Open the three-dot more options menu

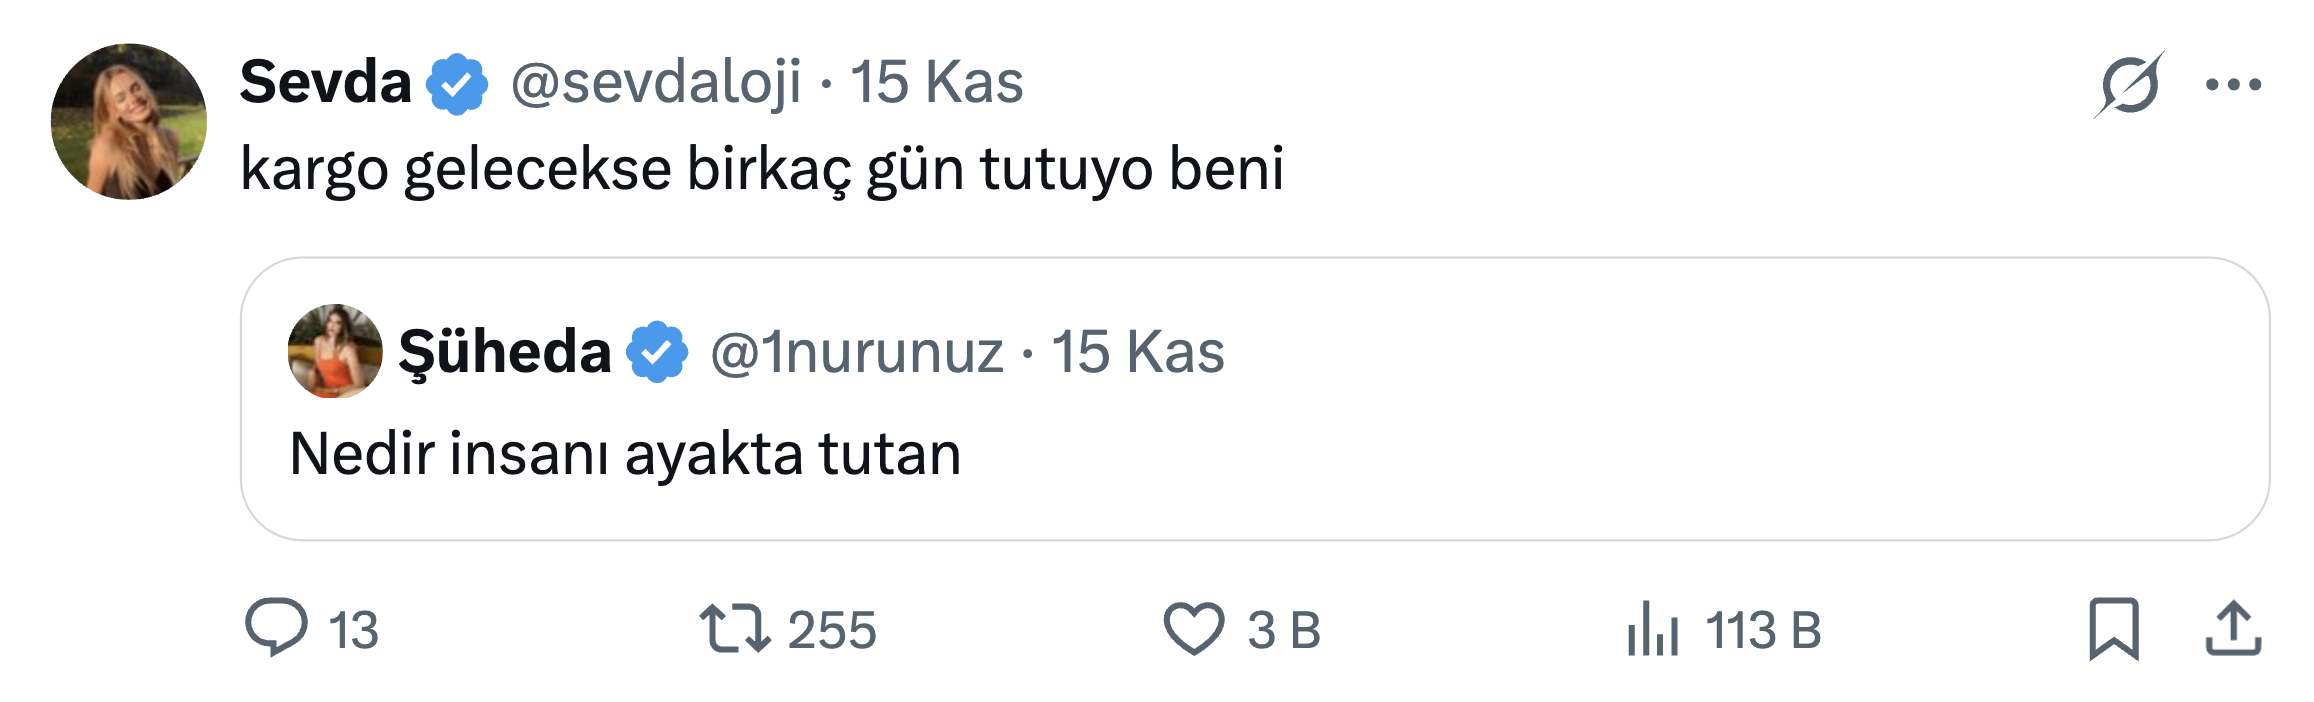tap(2233, 85)
